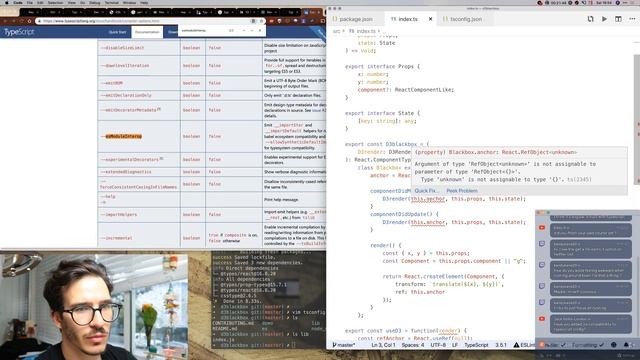This screenshot has height=360, width=640.
Task: Open the Help menu in menu bar
Action: [x=144, y=2]
